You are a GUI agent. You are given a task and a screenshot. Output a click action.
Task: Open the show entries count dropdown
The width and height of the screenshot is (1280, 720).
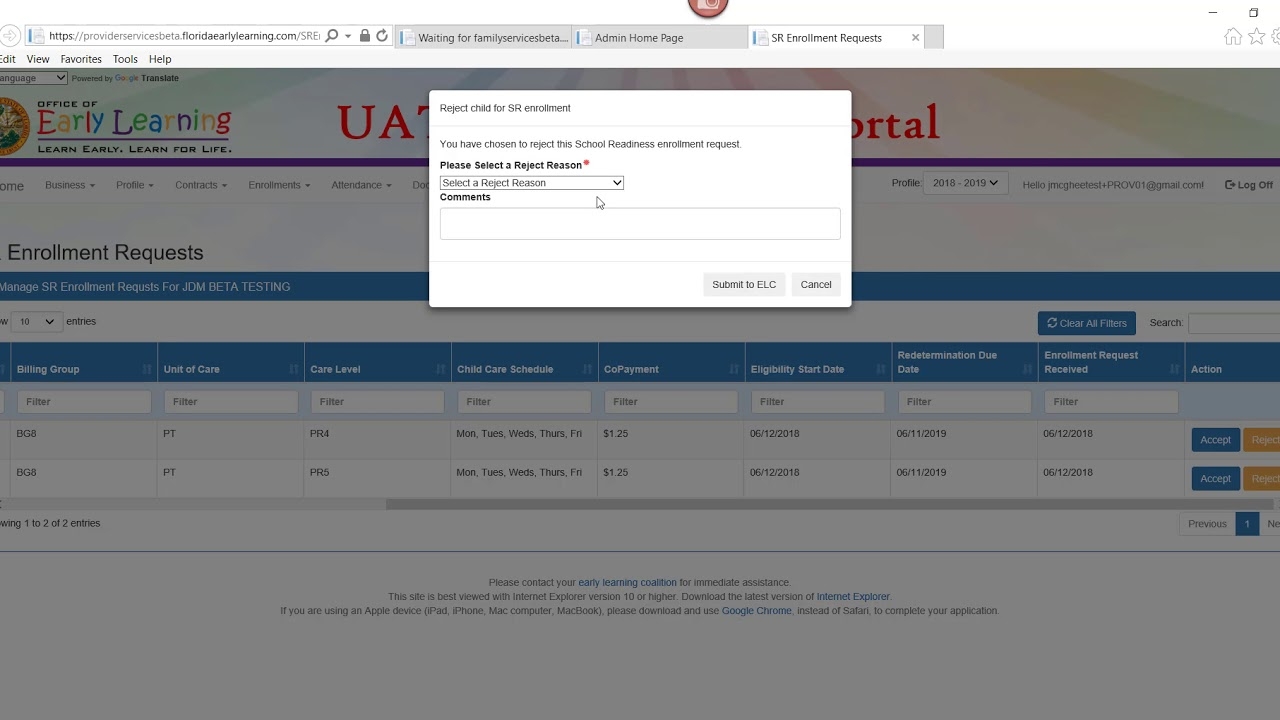[x=36, y=322]
